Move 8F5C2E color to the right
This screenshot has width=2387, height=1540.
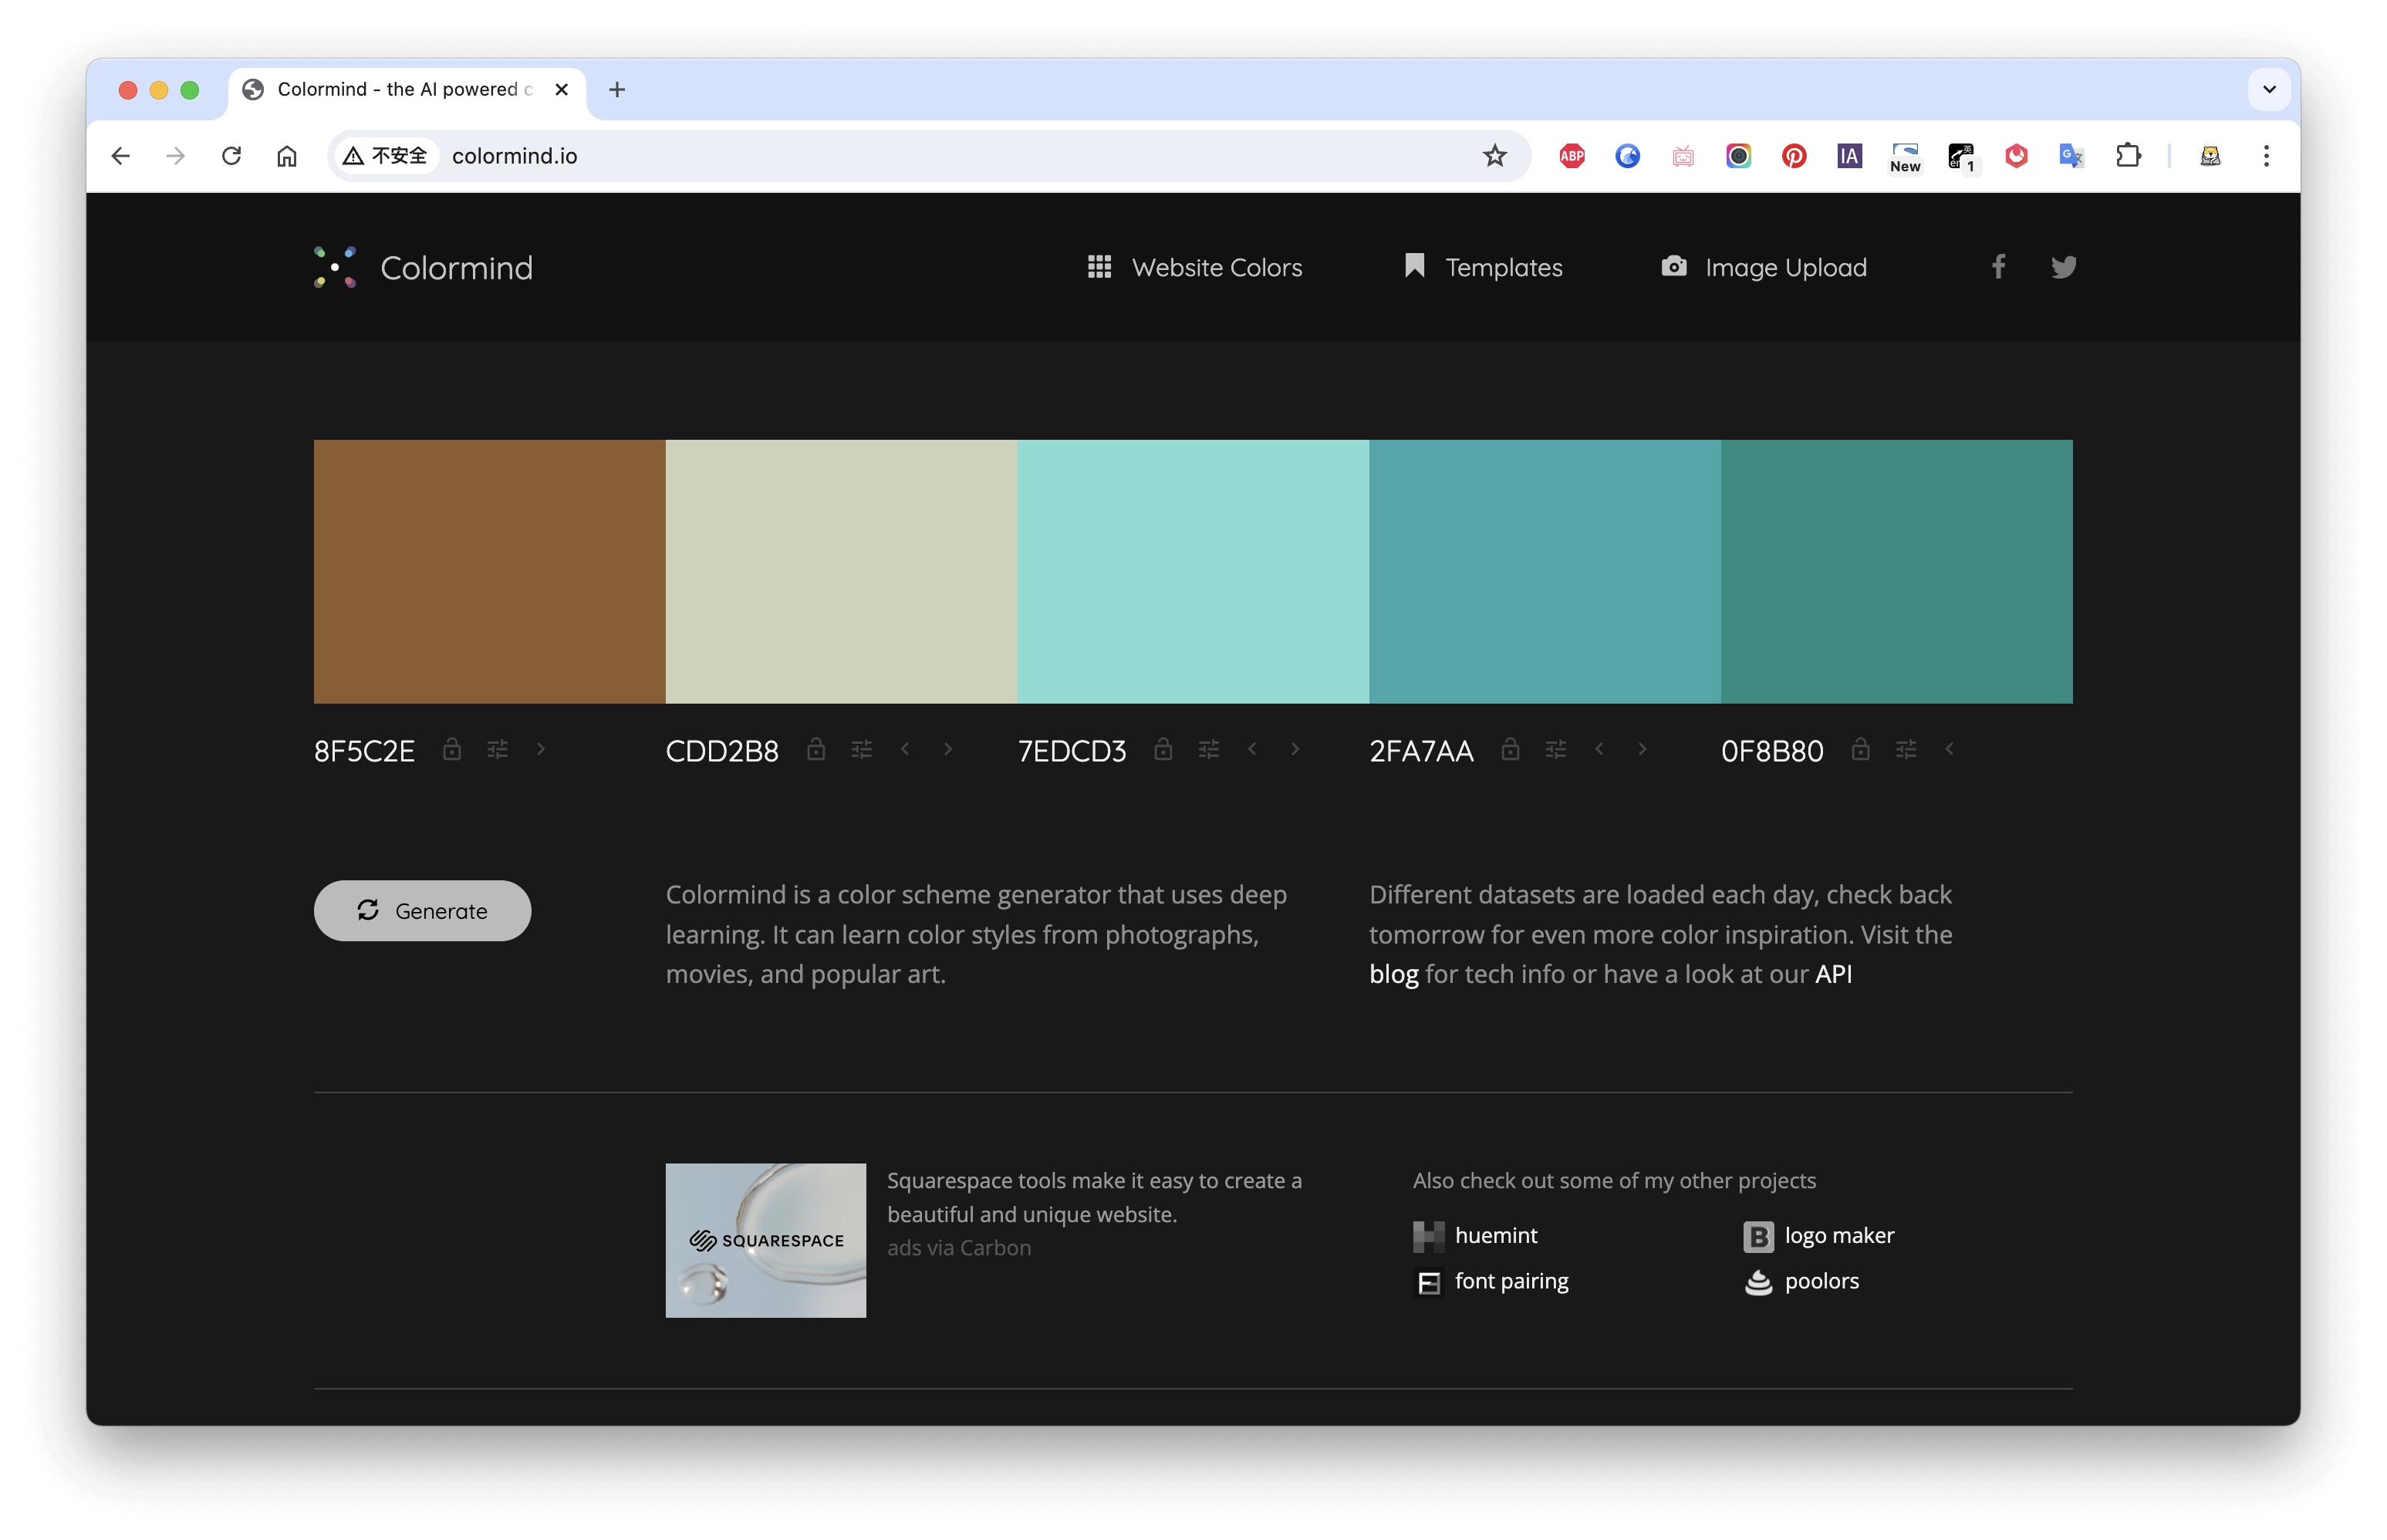point(541,749)
